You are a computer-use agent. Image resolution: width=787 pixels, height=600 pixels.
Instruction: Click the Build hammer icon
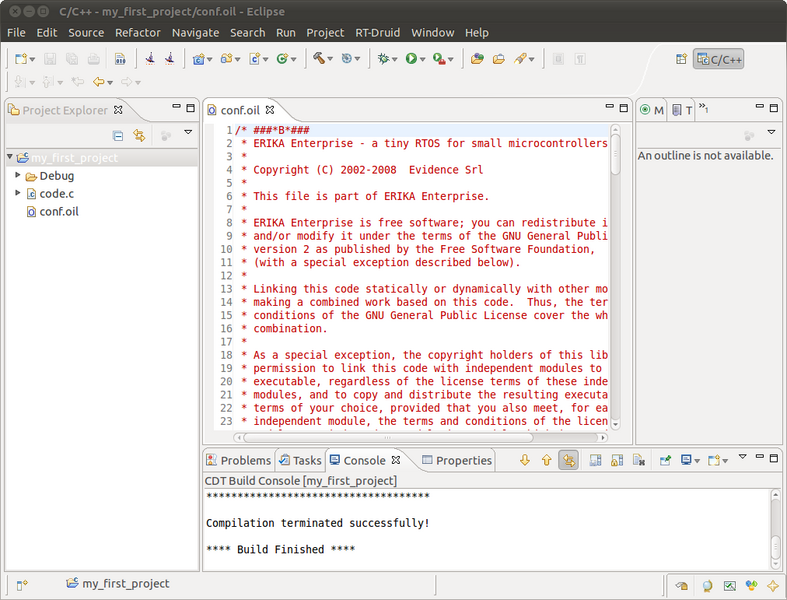coord(319,58)
